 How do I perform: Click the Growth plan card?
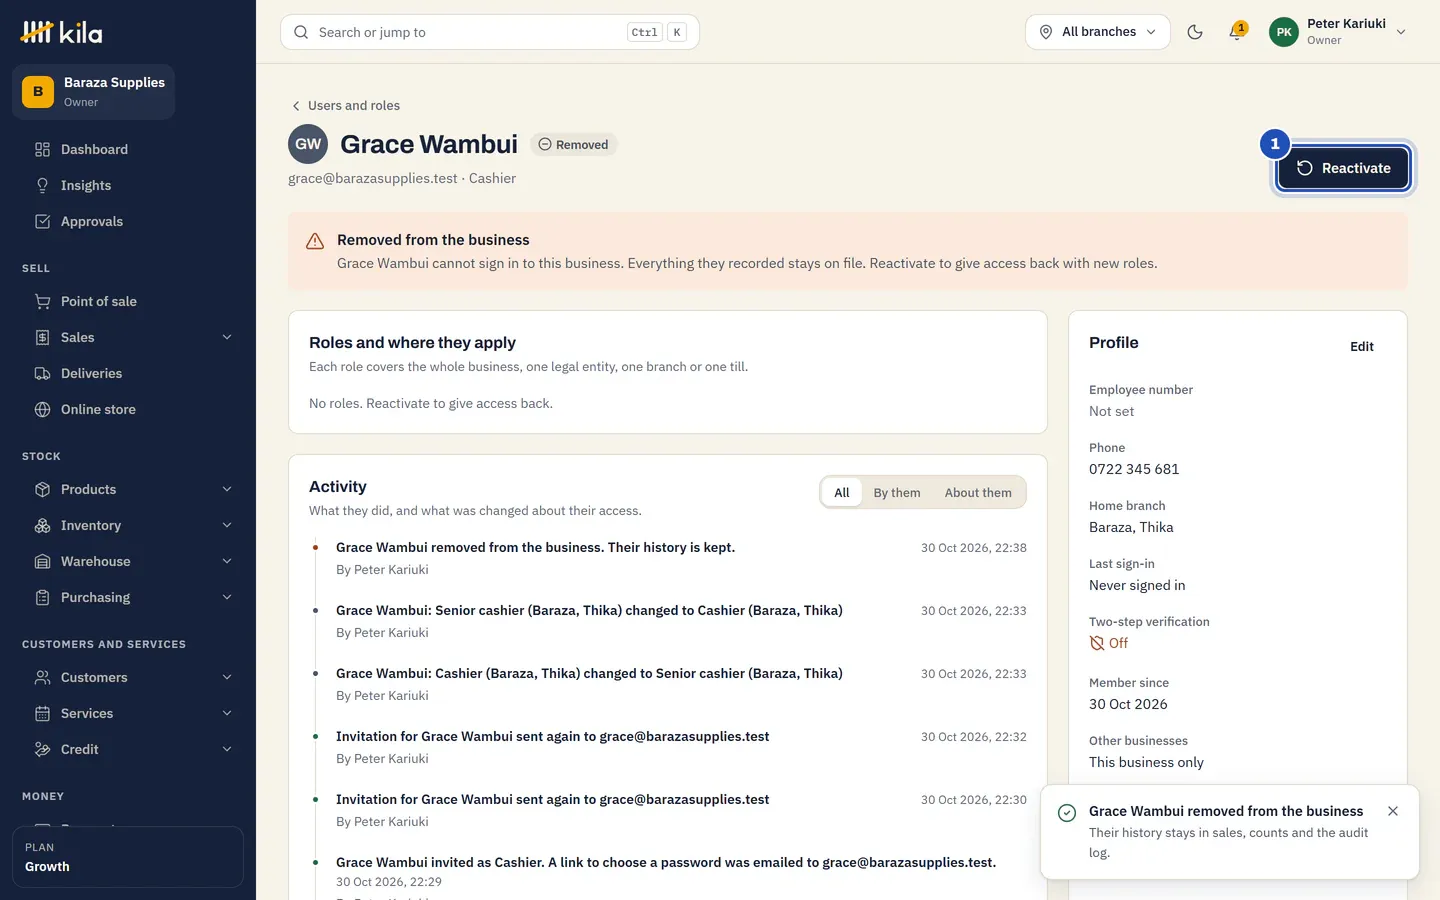(128, 857)
